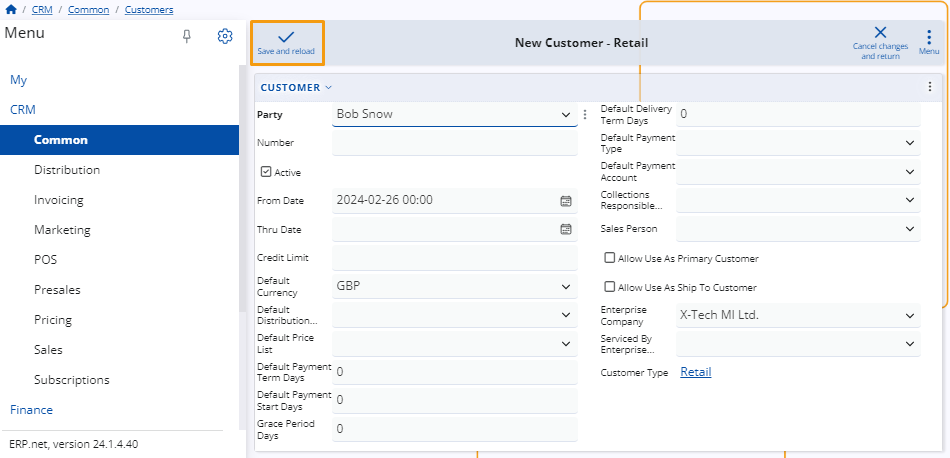
Task: Open menu settings gear icon
Action: pyautogui.click(x=225, y=36)
